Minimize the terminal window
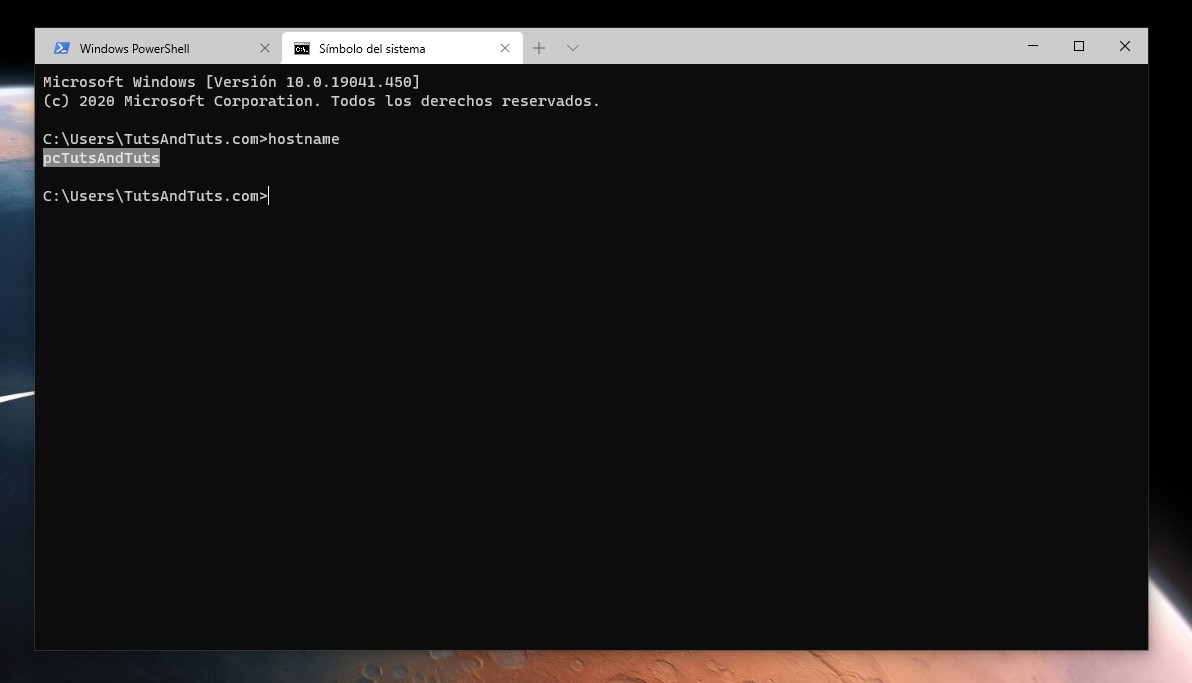 tap(1032, 46)
